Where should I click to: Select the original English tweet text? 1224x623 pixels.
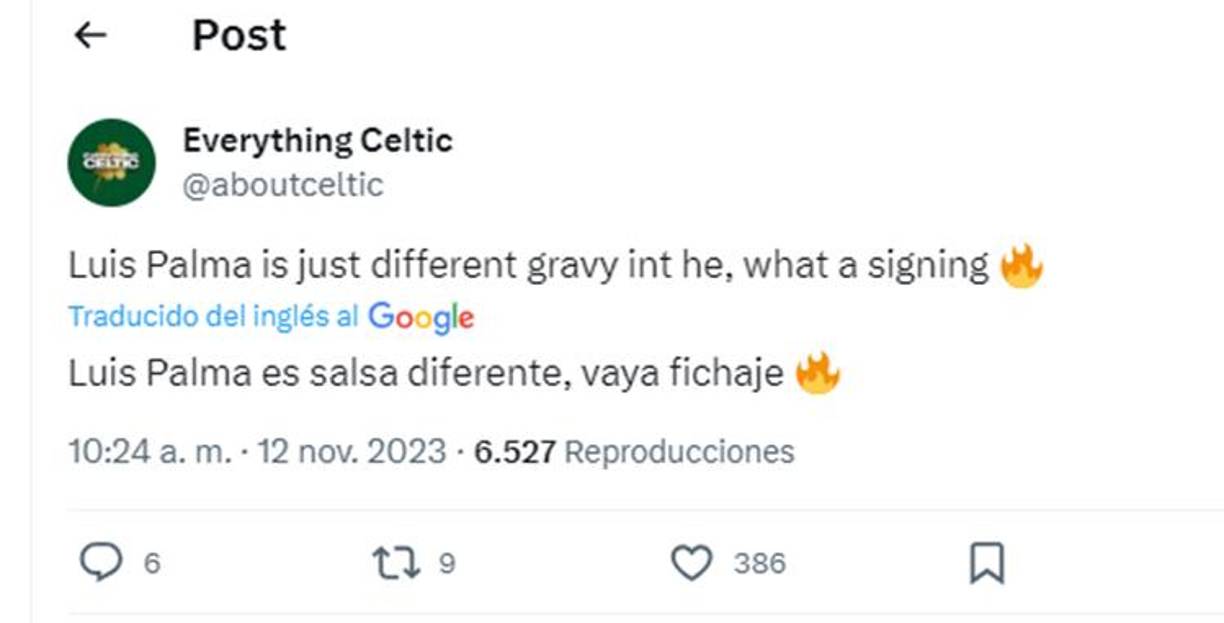528,267
